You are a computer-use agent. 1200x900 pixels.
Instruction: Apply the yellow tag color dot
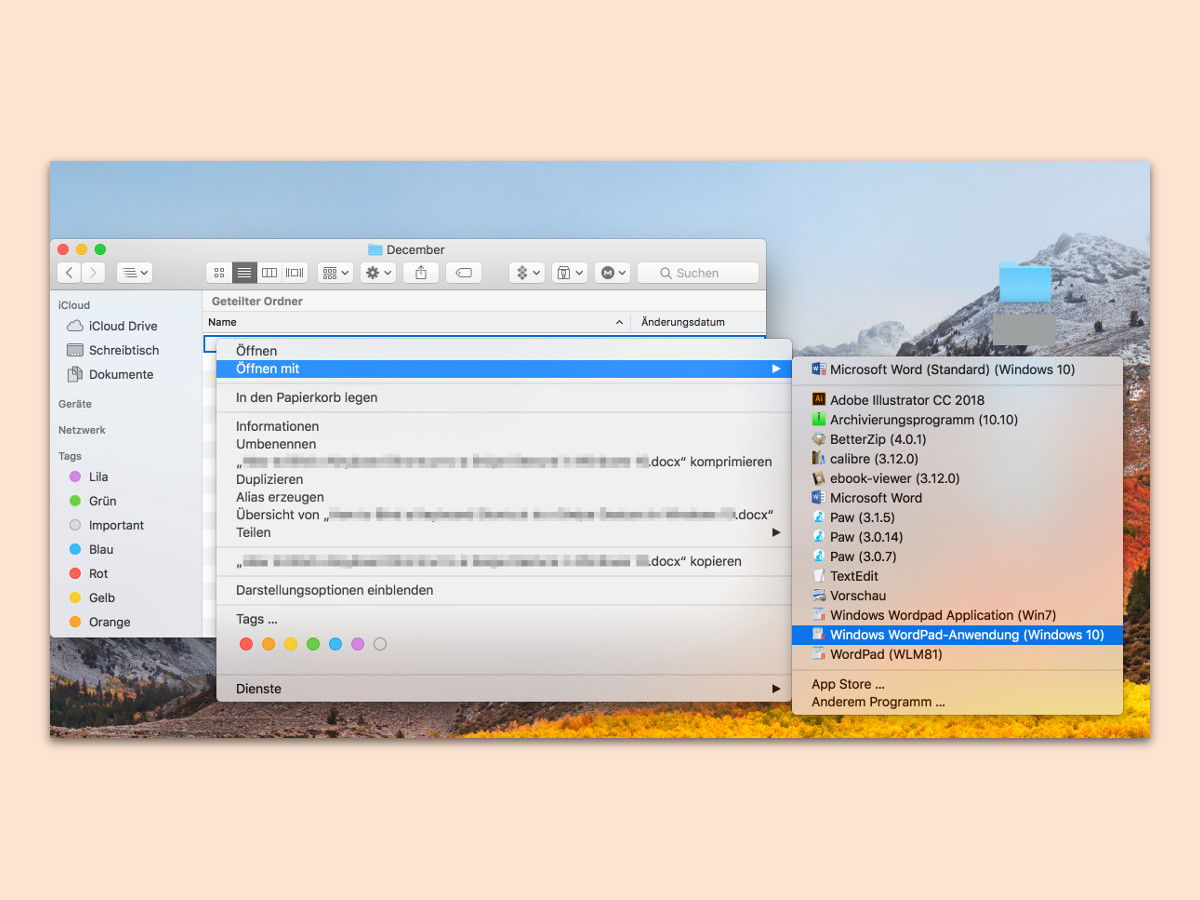click(290, 644)
